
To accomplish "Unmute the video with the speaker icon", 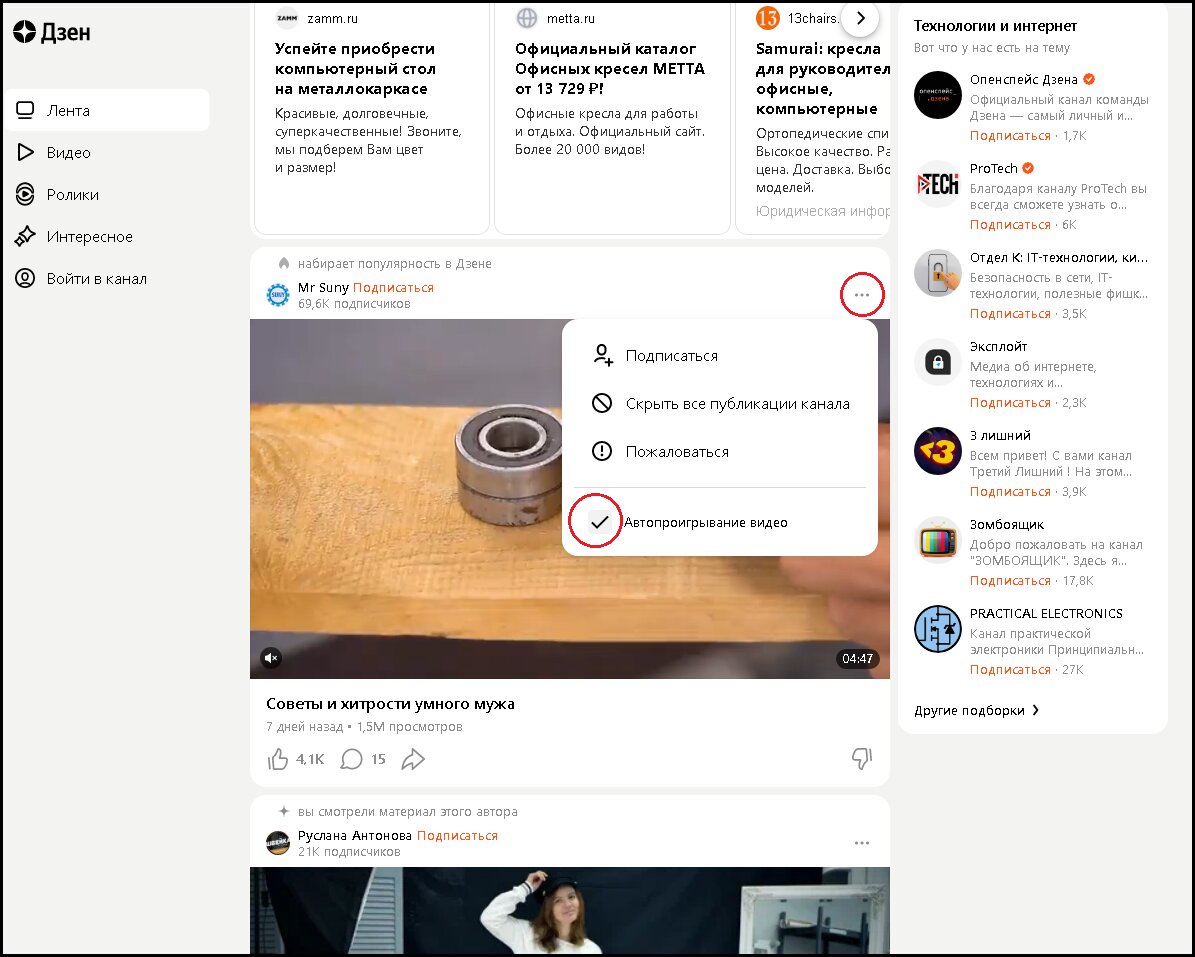I will [271, 658].
